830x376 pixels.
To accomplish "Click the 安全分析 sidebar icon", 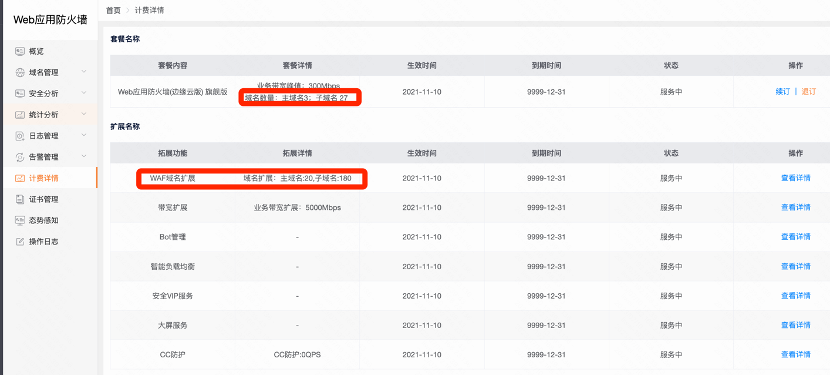I will coord(20,94).
